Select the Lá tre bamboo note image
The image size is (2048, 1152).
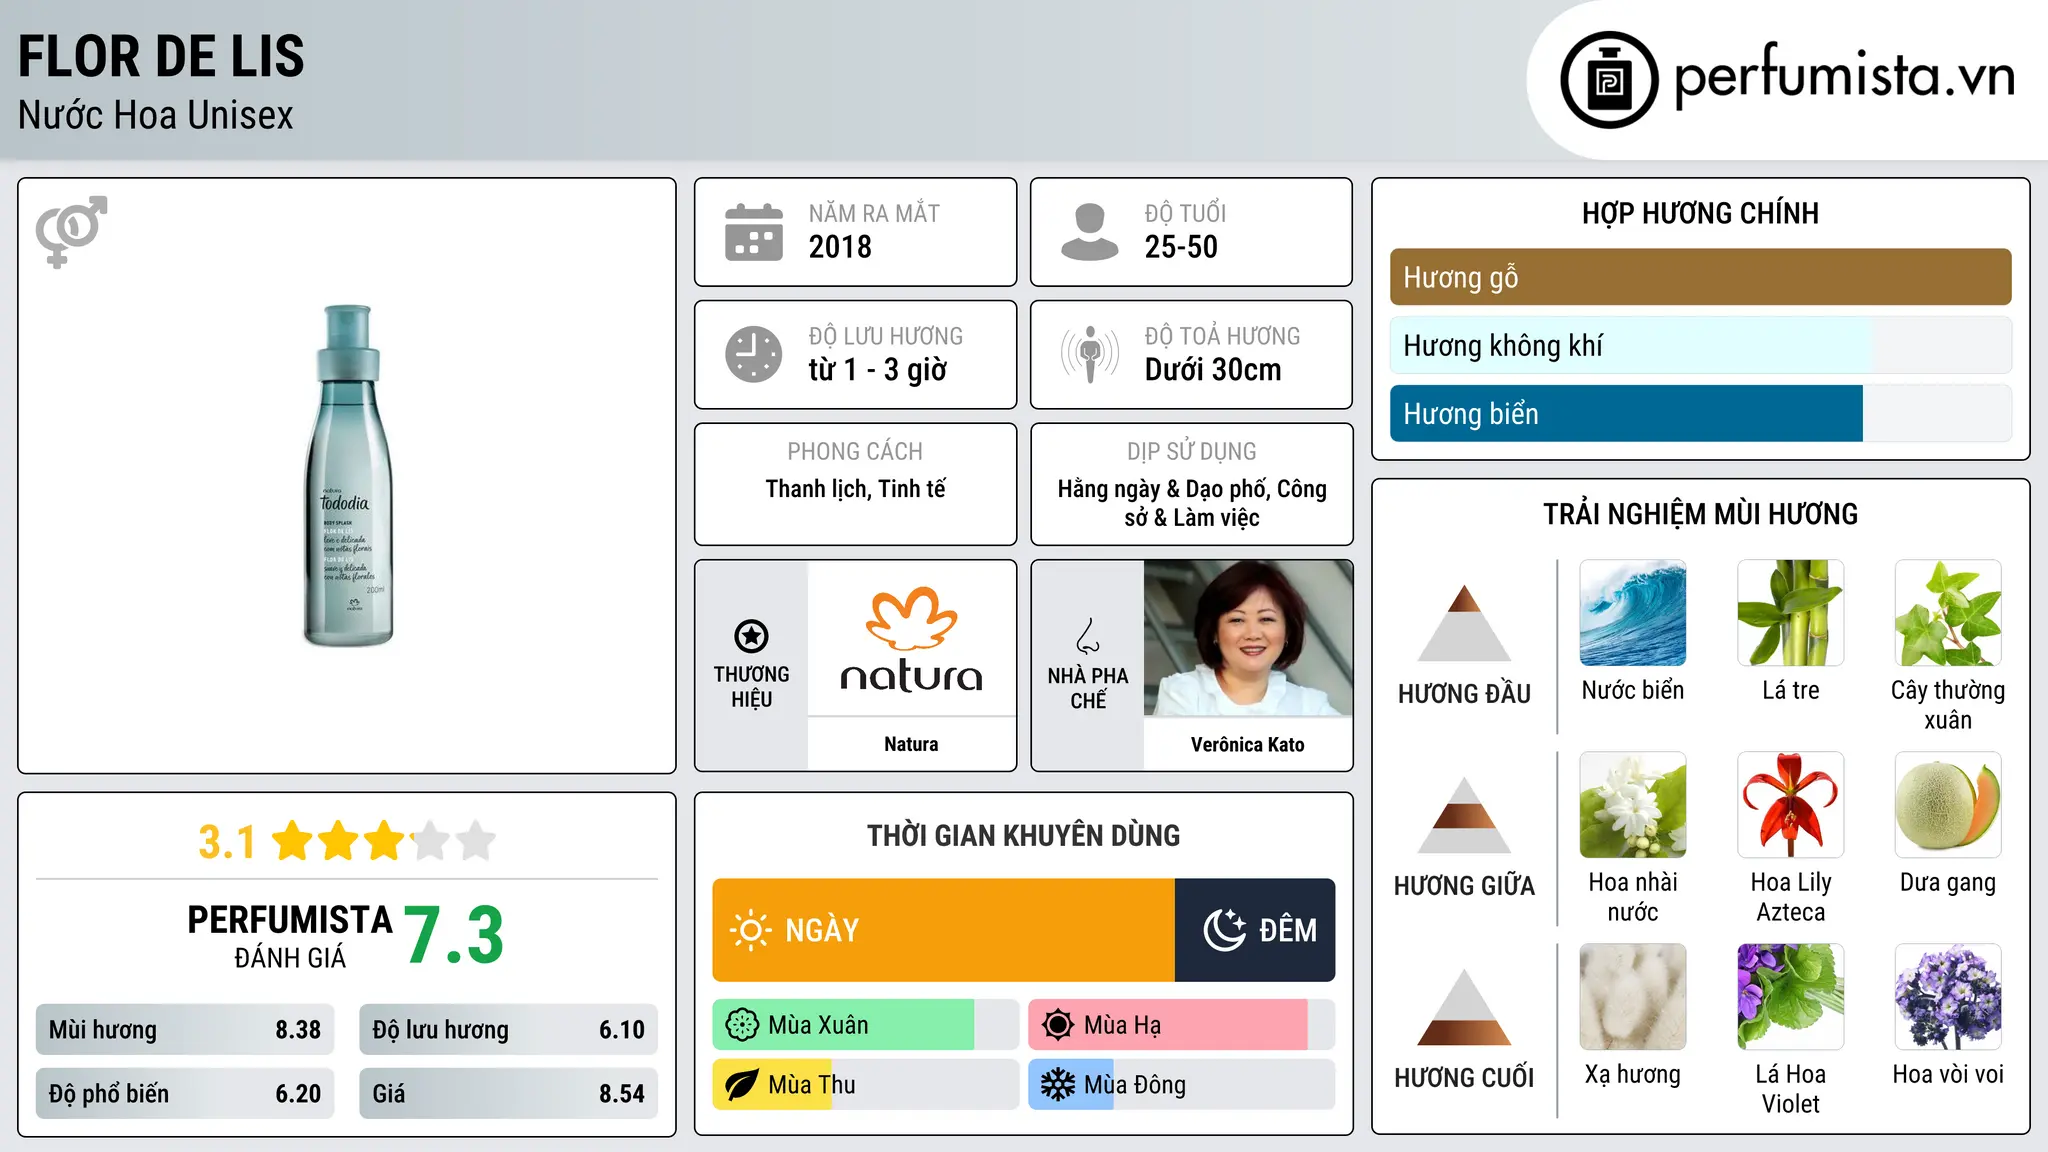[x=1791, y=613]
